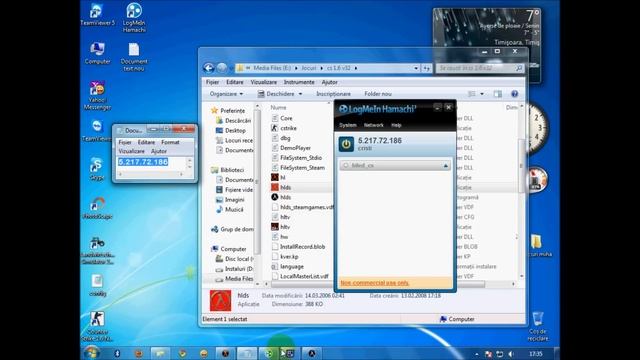The height and width of the screenshot is (360, 640).
Task: Select the language file
Action: click(288, 267)
